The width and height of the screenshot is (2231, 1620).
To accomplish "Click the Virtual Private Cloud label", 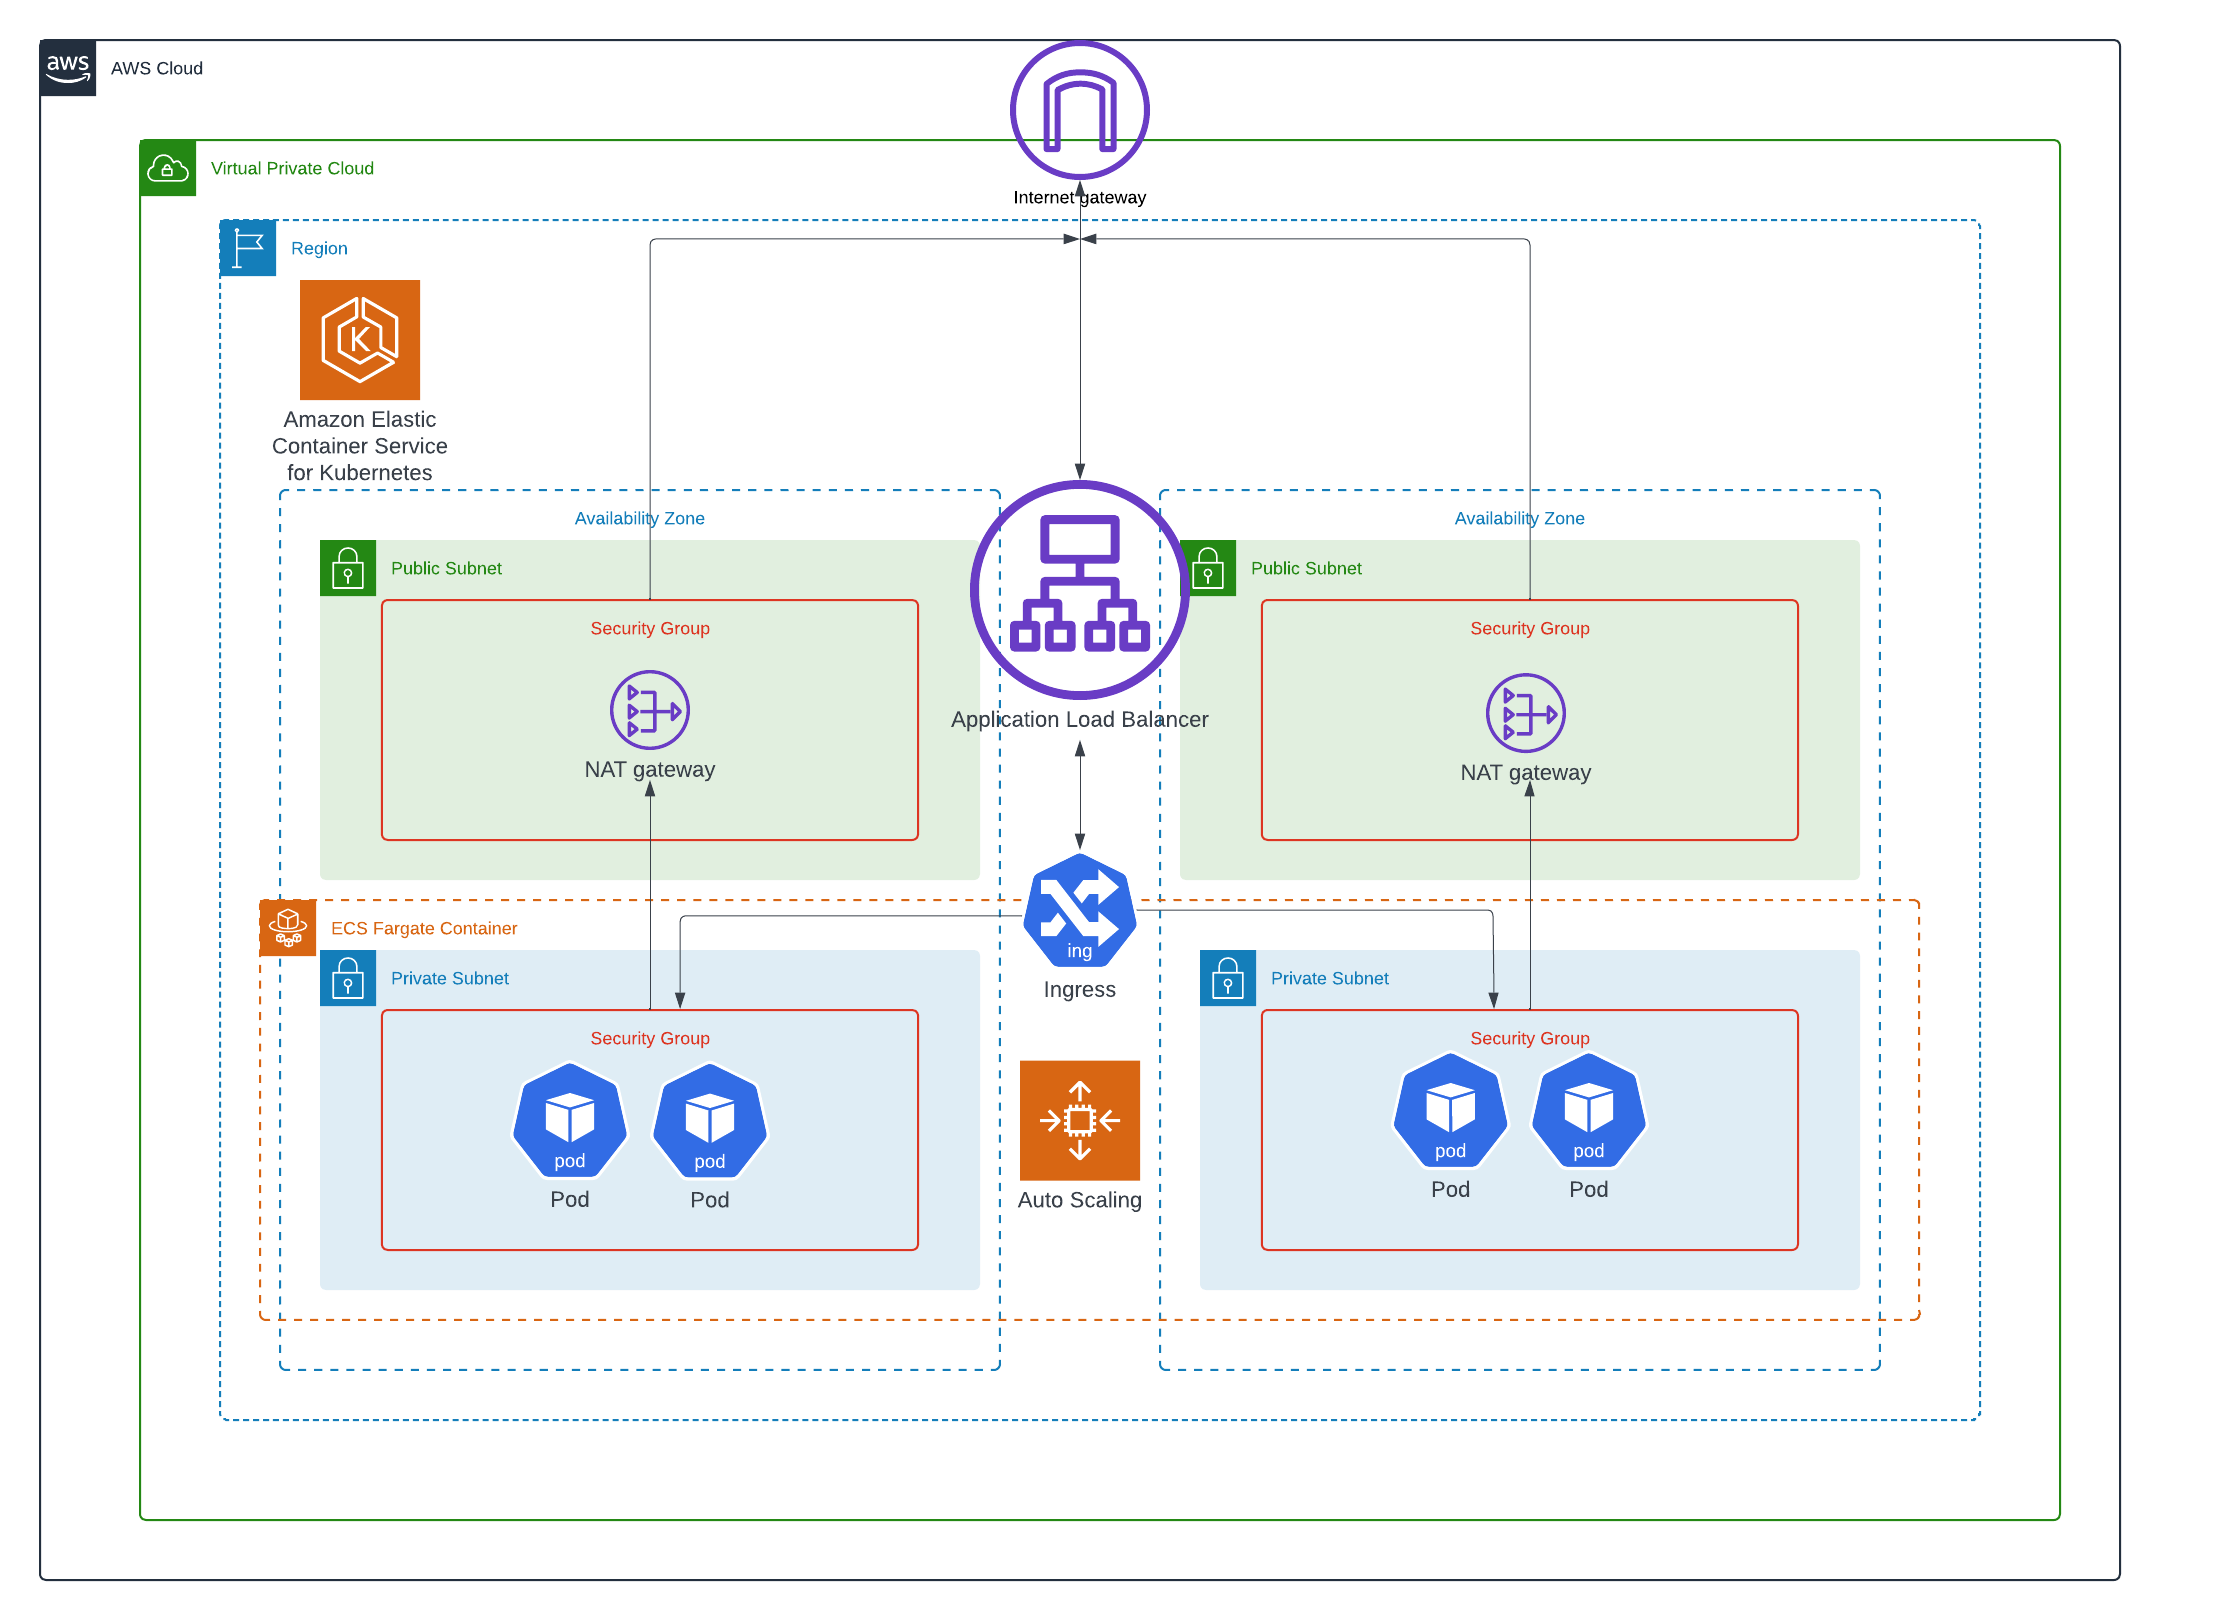I will 292,168.
